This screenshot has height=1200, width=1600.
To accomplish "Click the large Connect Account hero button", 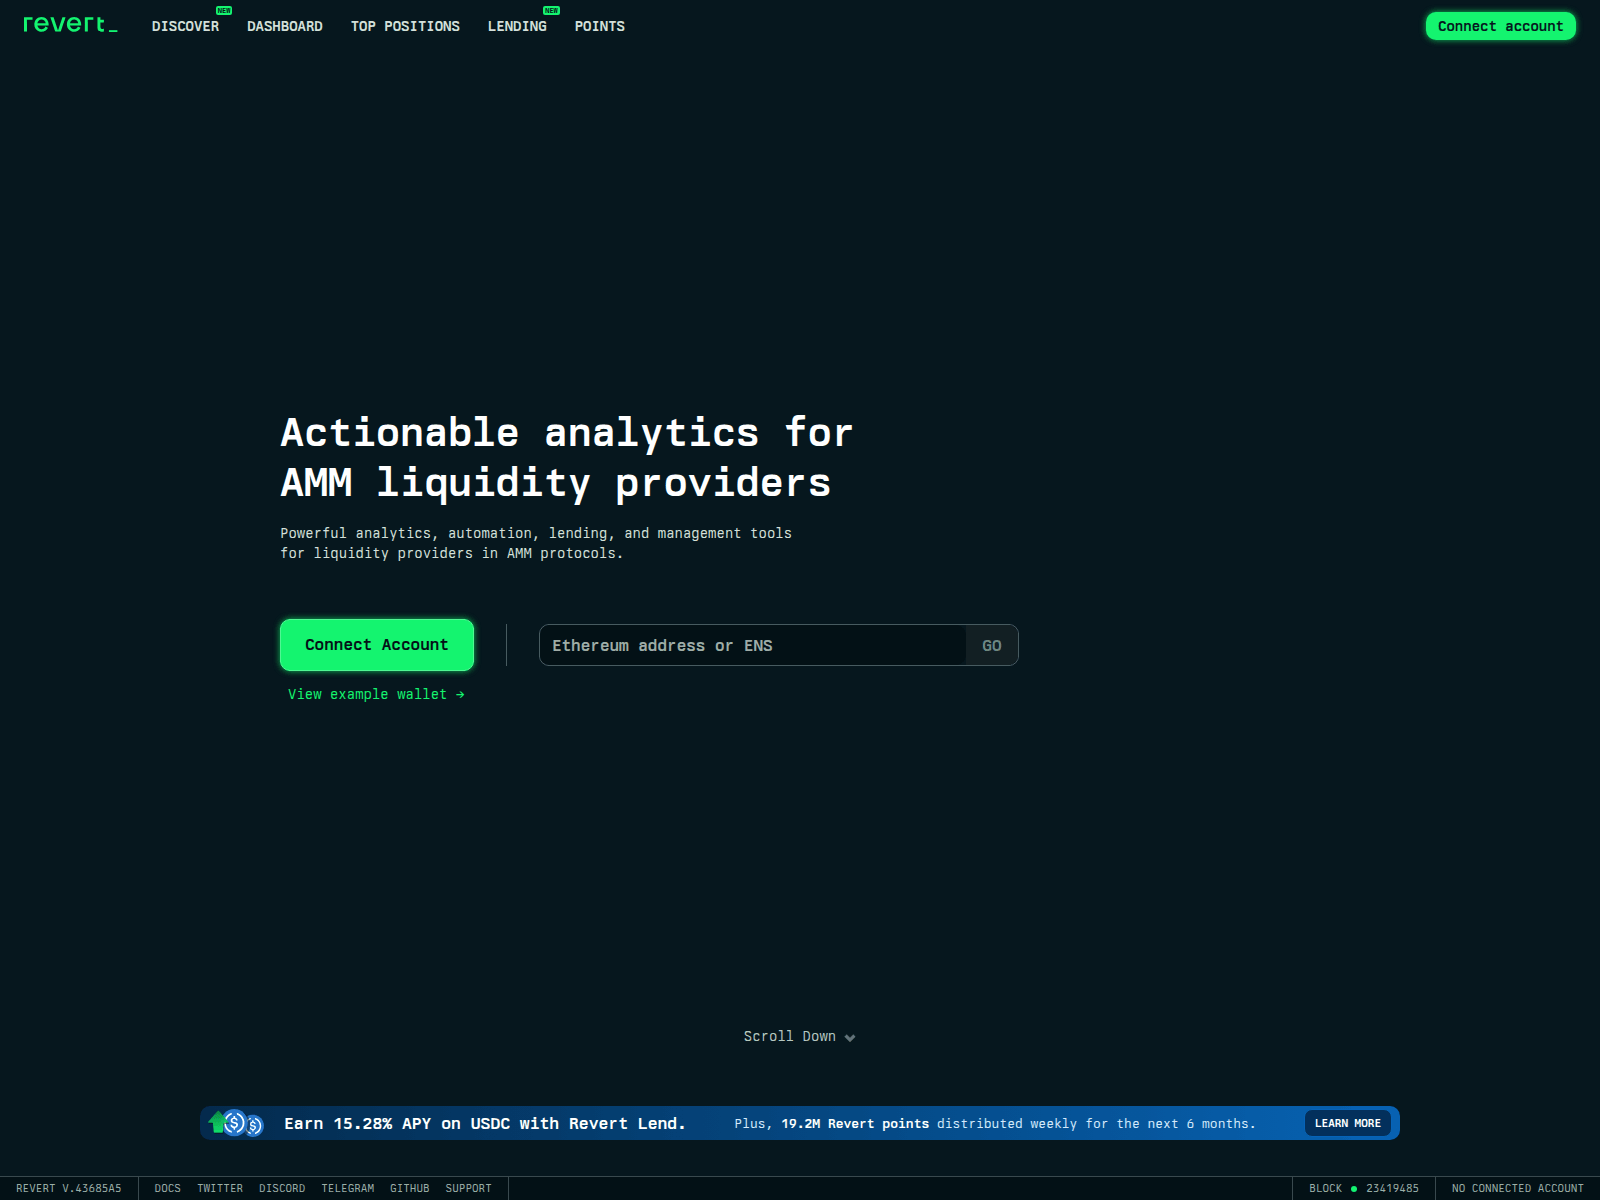I will (376, 645).
